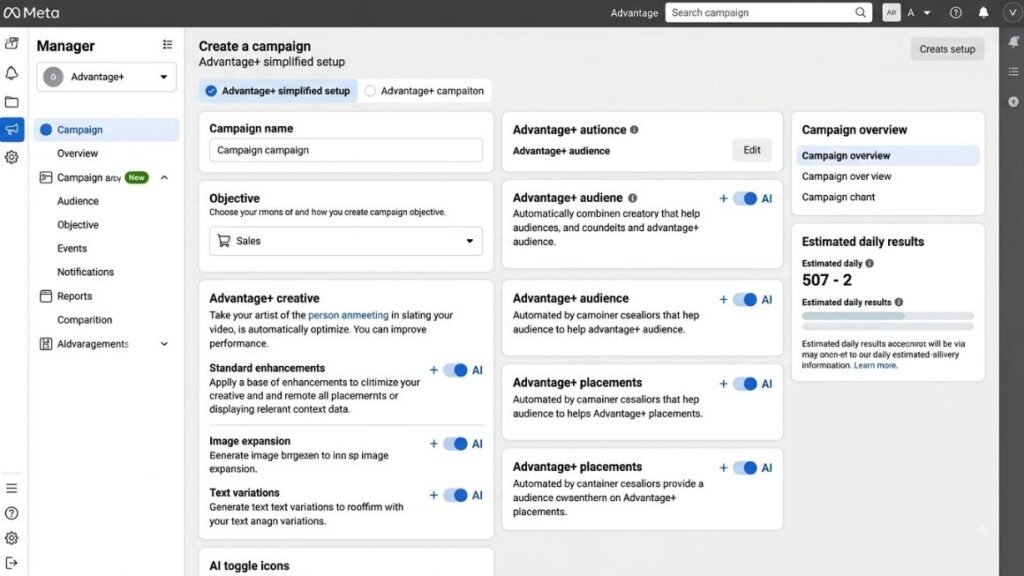The width and height of the screenshot is (1024, 576).
Task: Click the right rail list icon
Action: click(1014, 72)
